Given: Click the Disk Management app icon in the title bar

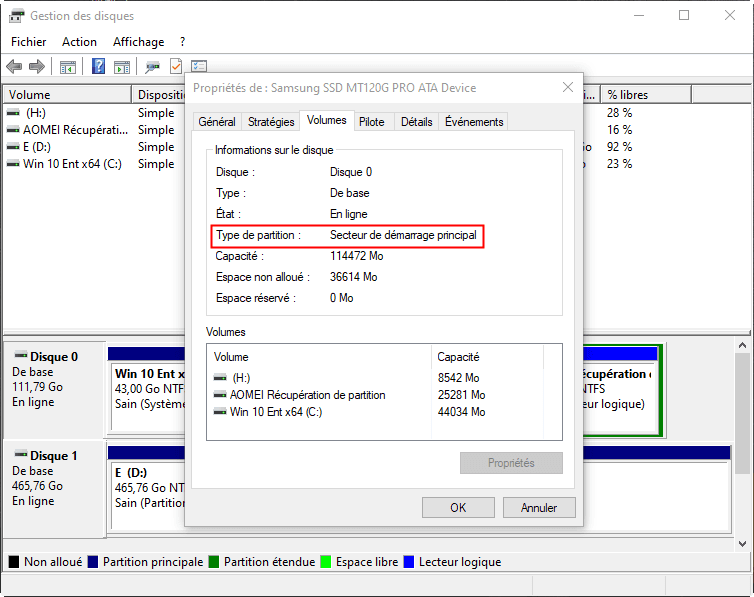Looking at the screenshot, I should click(x=16, y=16).
